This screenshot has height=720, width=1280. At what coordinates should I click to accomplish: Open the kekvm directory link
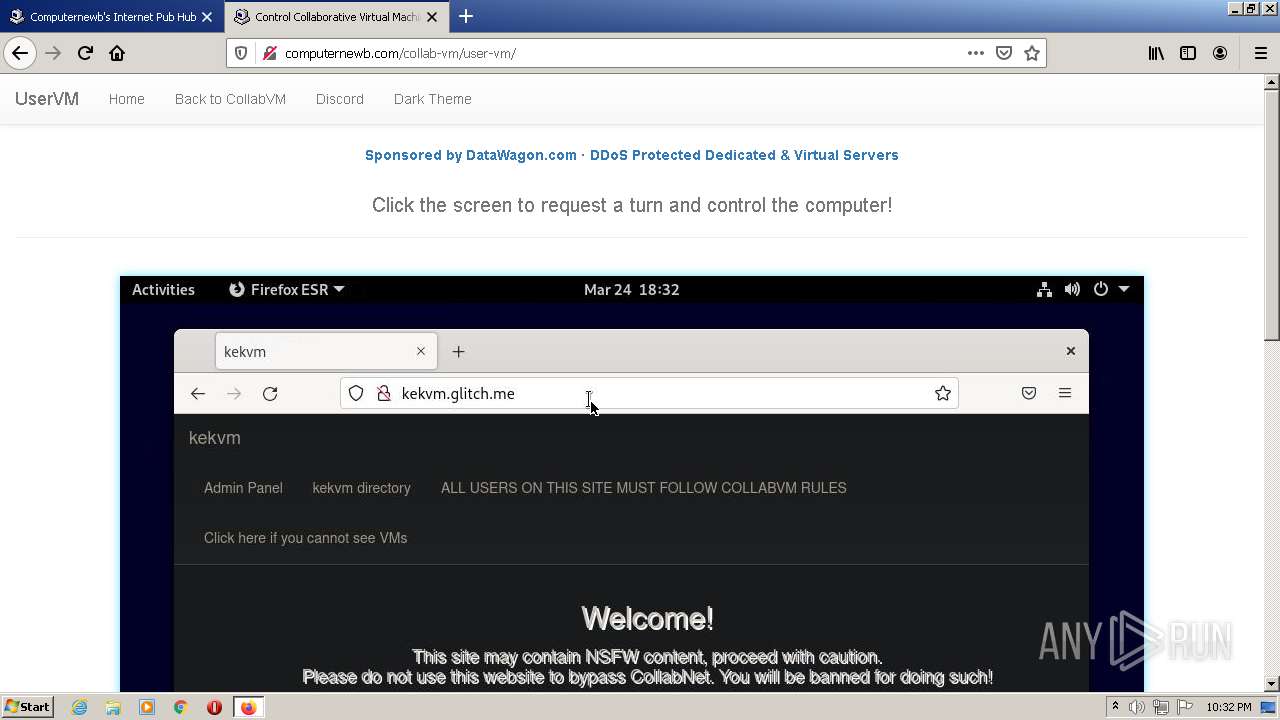361,488
